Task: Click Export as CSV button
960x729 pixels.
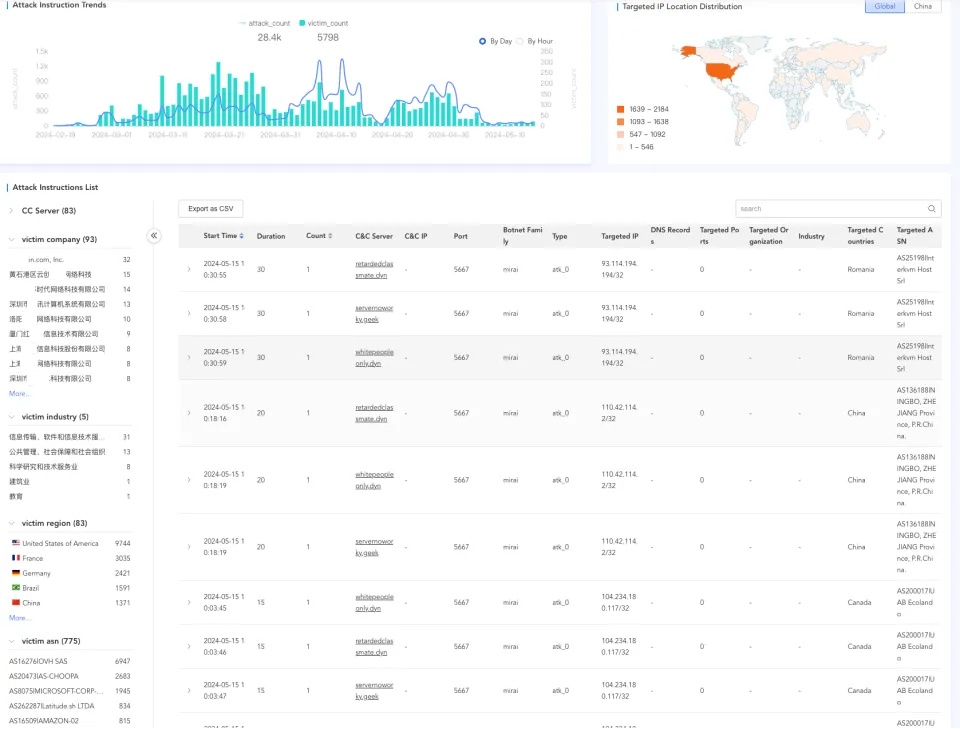Action: 211,209
